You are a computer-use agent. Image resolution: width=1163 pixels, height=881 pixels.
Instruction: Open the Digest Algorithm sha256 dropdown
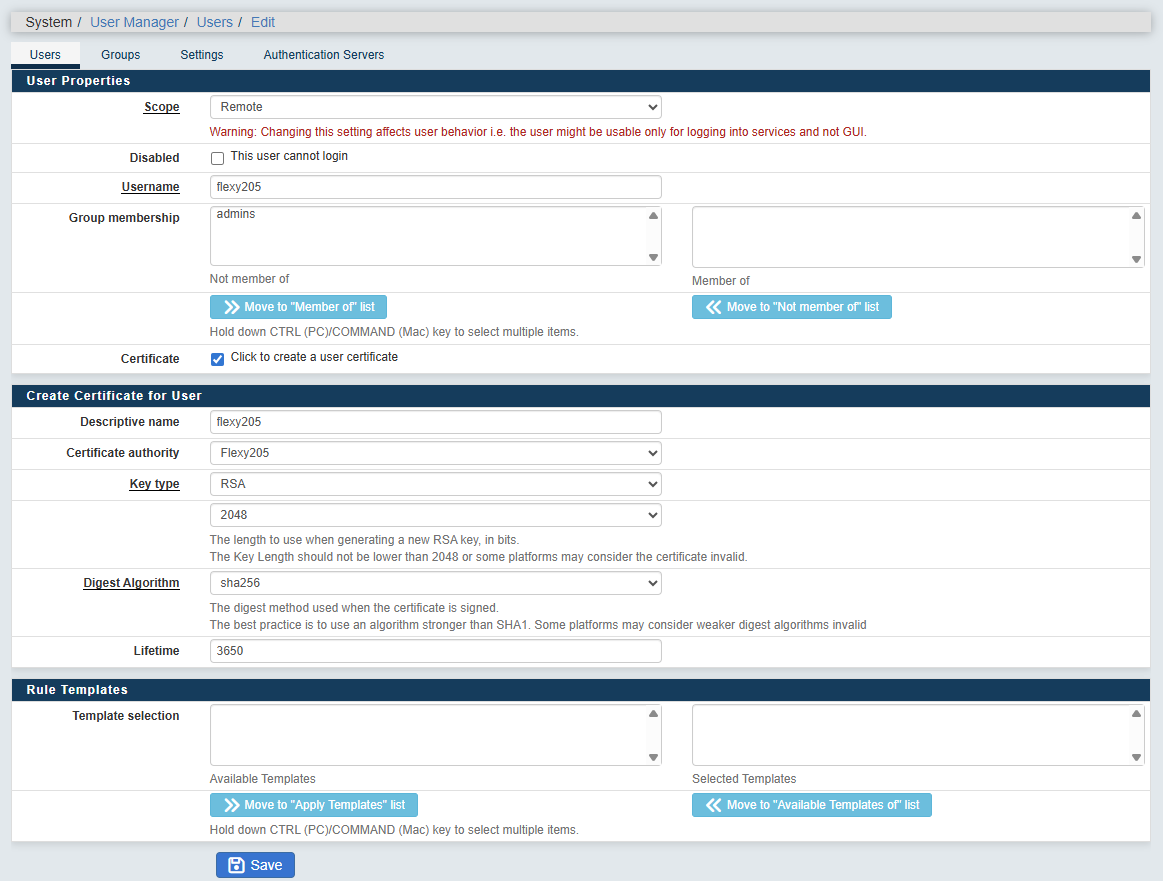(435, 583)
